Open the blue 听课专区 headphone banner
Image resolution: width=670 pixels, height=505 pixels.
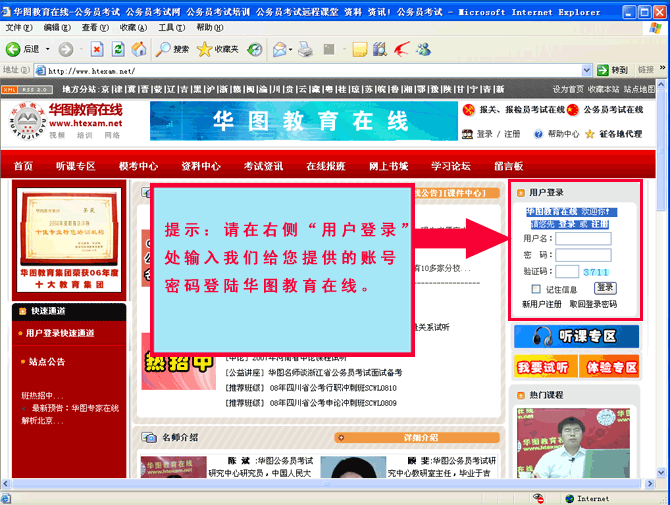pos(576,337)
